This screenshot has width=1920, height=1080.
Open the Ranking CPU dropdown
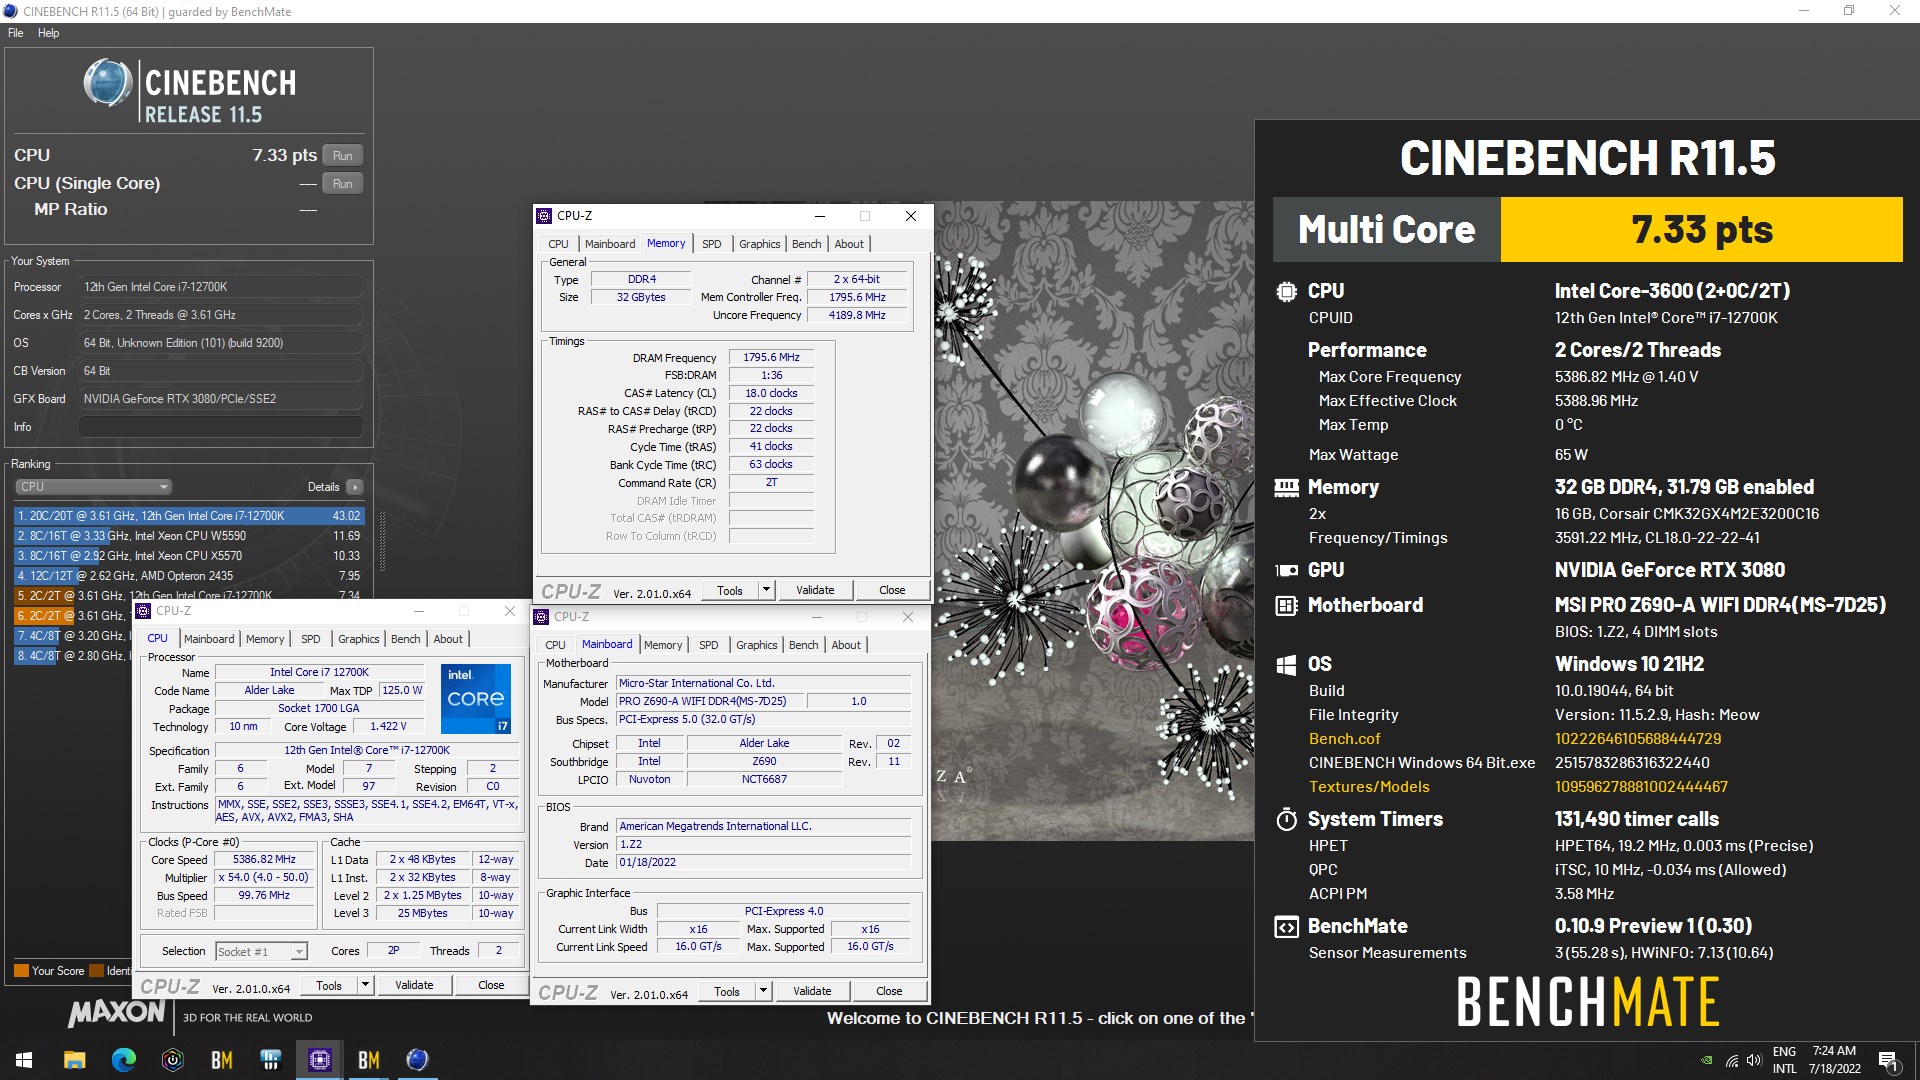click(94, 487)
